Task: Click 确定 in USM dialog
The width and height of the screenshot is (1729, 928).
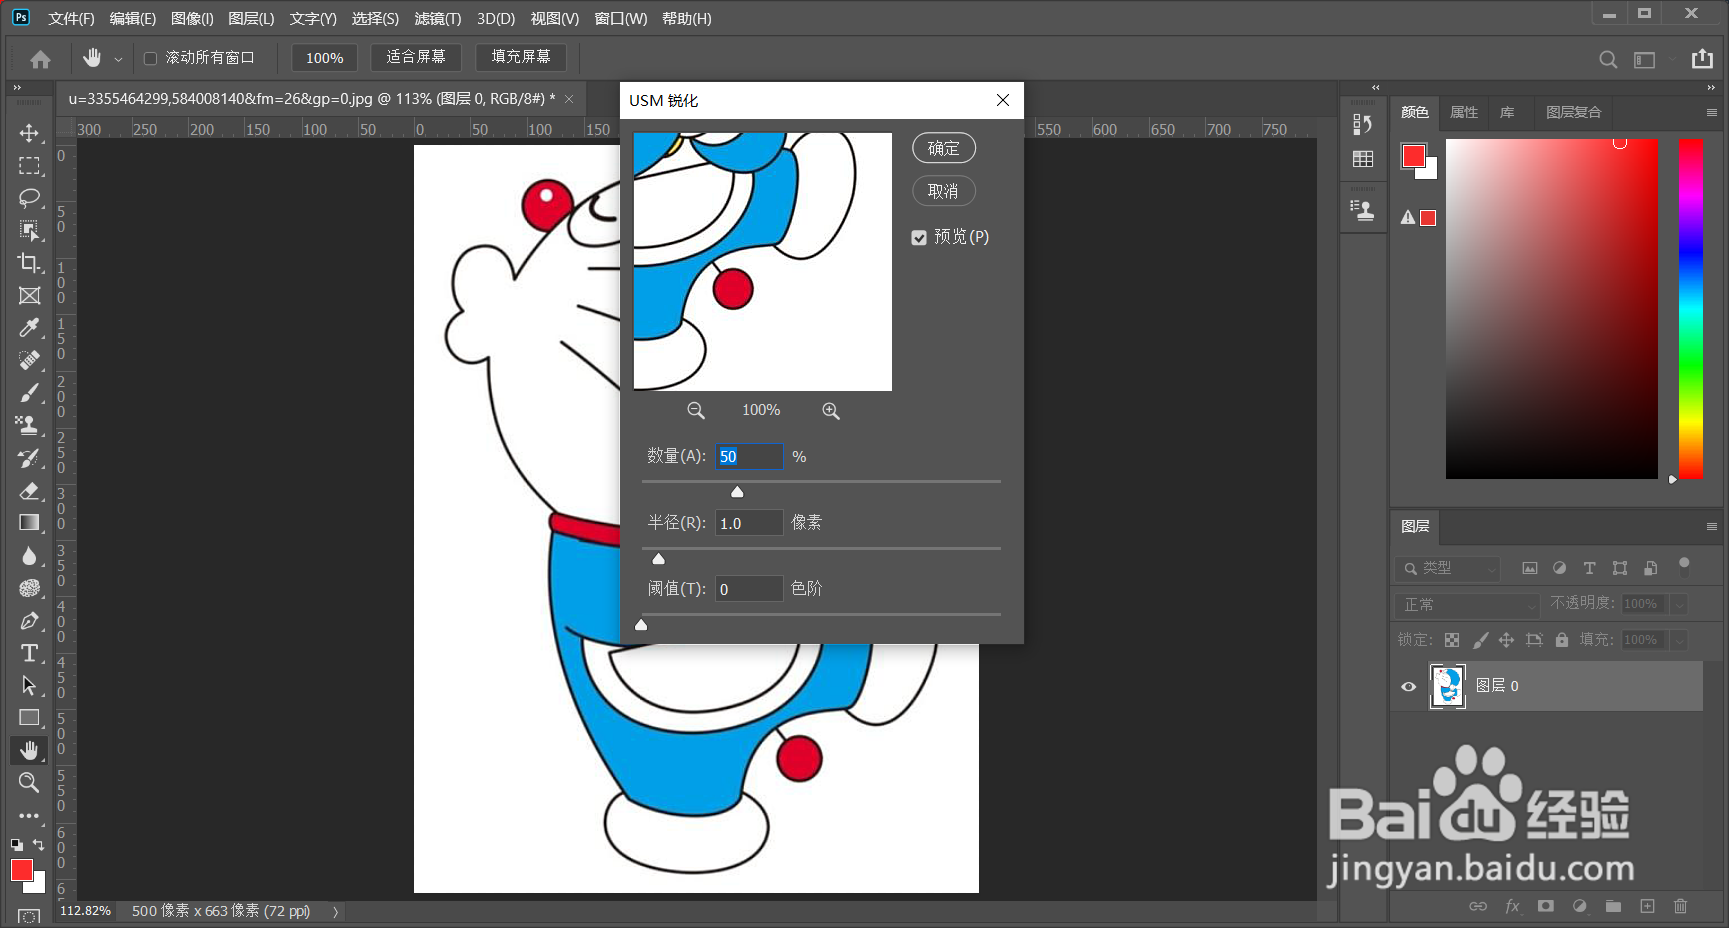Action: coord(944,148)
